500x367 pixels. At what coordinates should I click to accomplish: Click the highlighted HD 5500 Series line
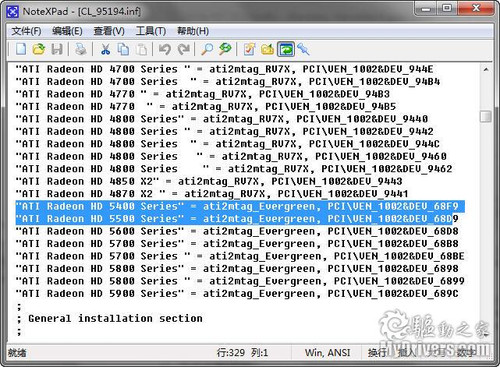tap(237, 219)
